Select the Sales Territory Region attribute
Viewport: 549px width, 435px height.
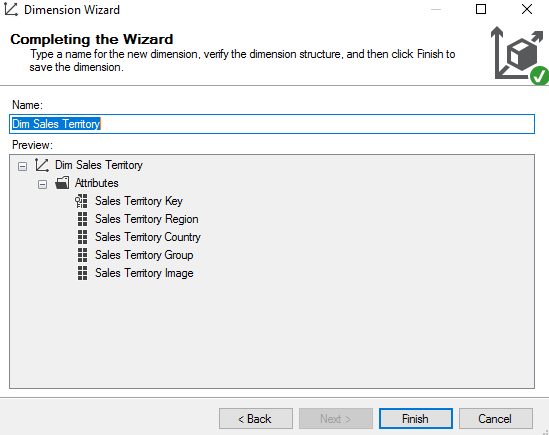coord(147,219)
